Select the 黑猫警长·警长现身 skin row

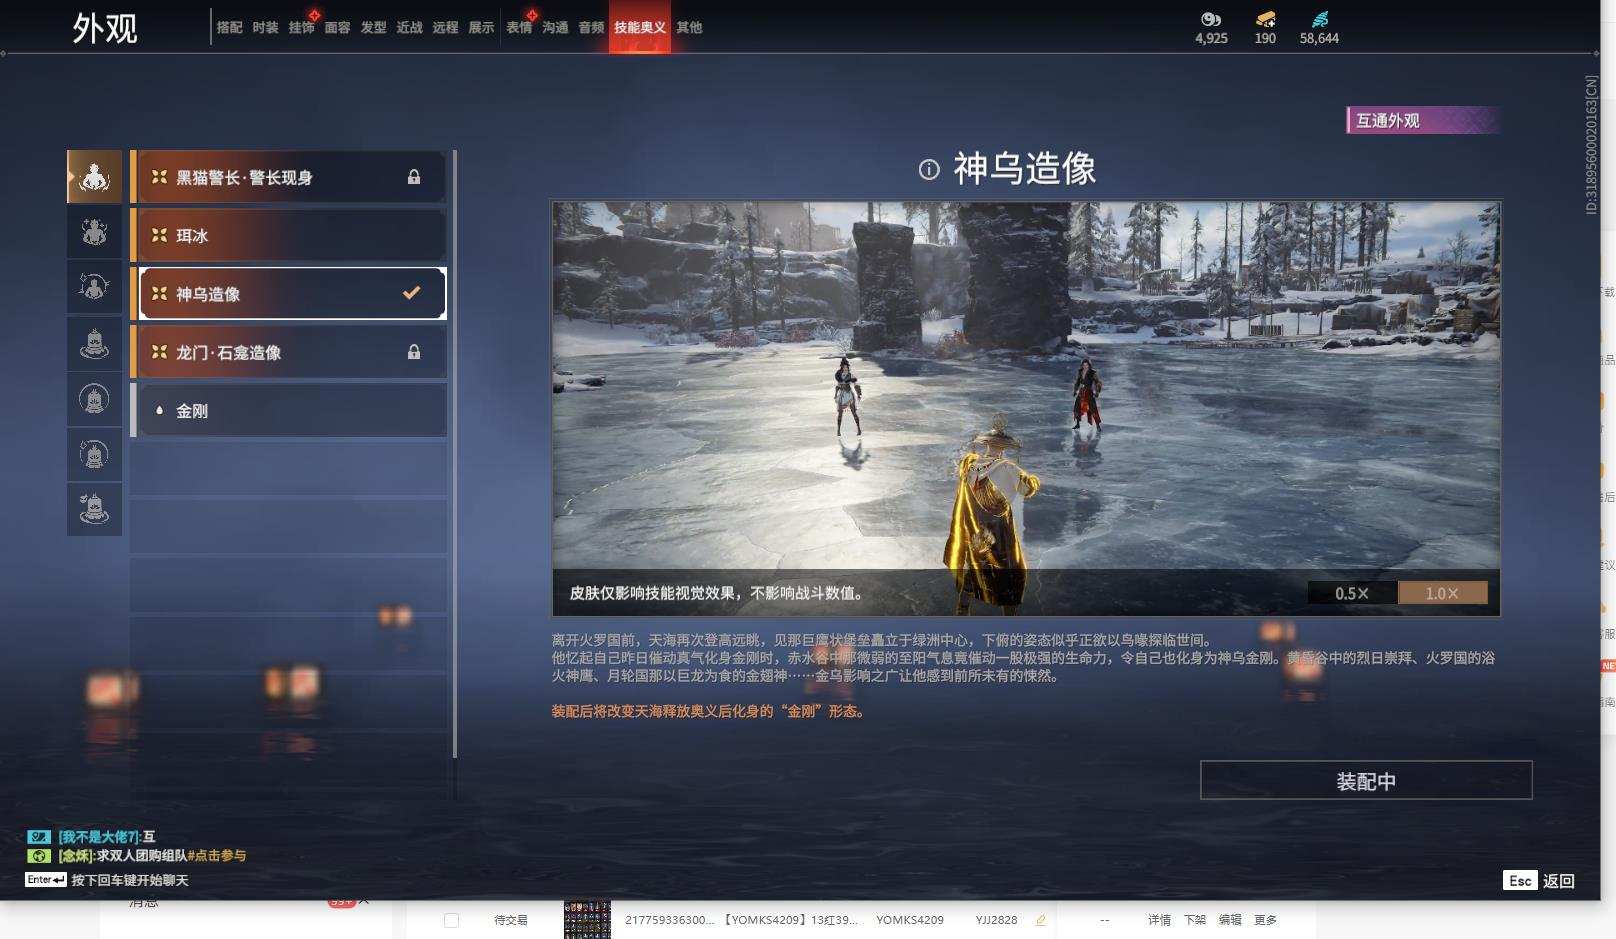(288, 177)
